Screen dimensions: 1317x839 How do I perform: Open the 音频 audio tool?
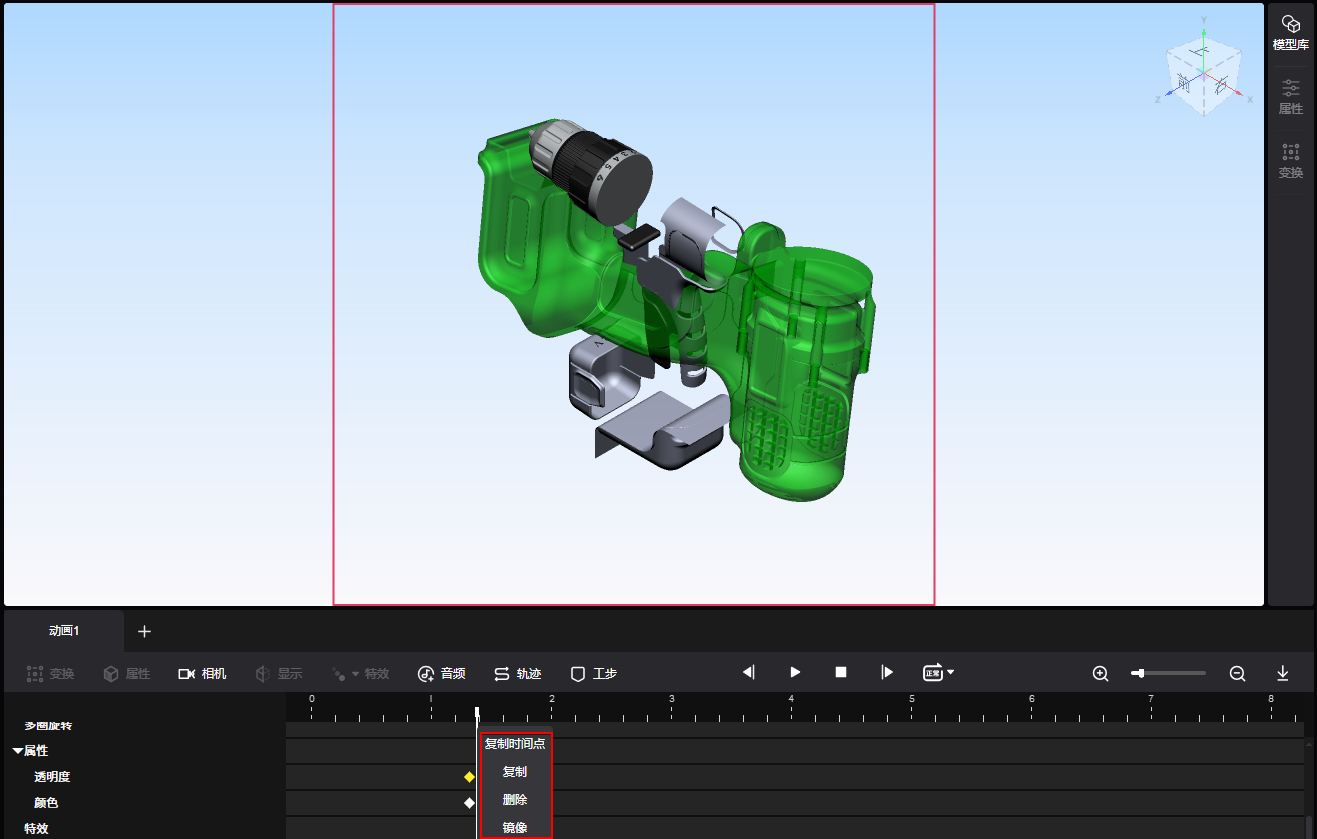point(441,674)
